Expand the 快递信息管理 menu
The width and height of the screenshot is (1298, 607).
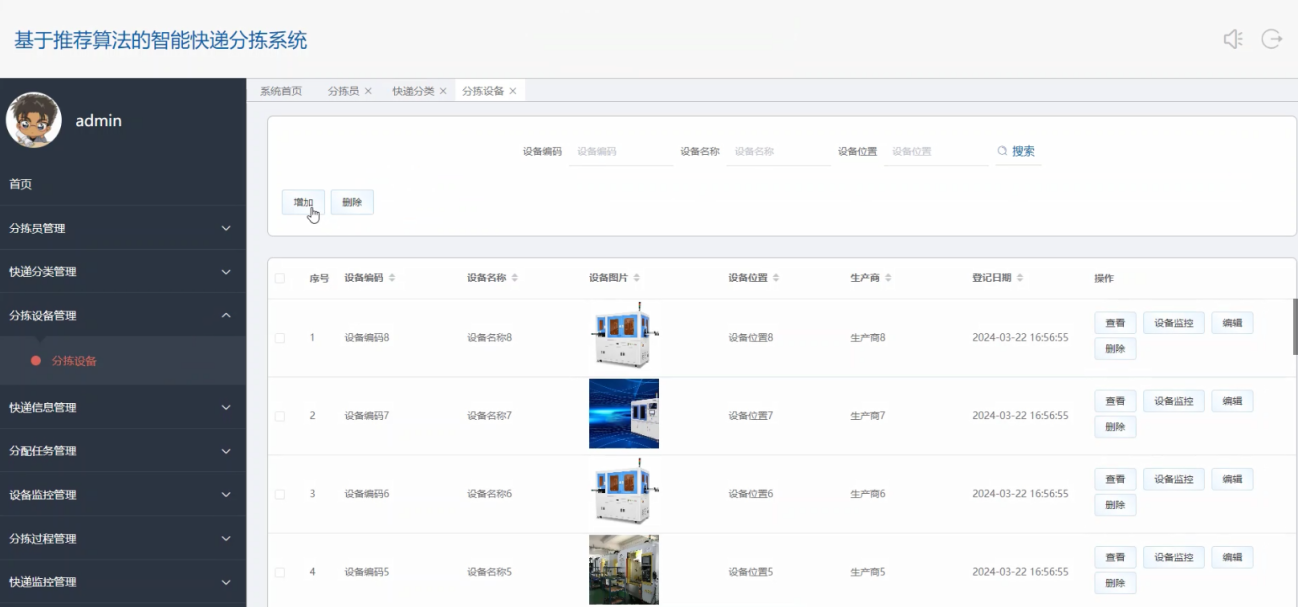pos(123,407)
